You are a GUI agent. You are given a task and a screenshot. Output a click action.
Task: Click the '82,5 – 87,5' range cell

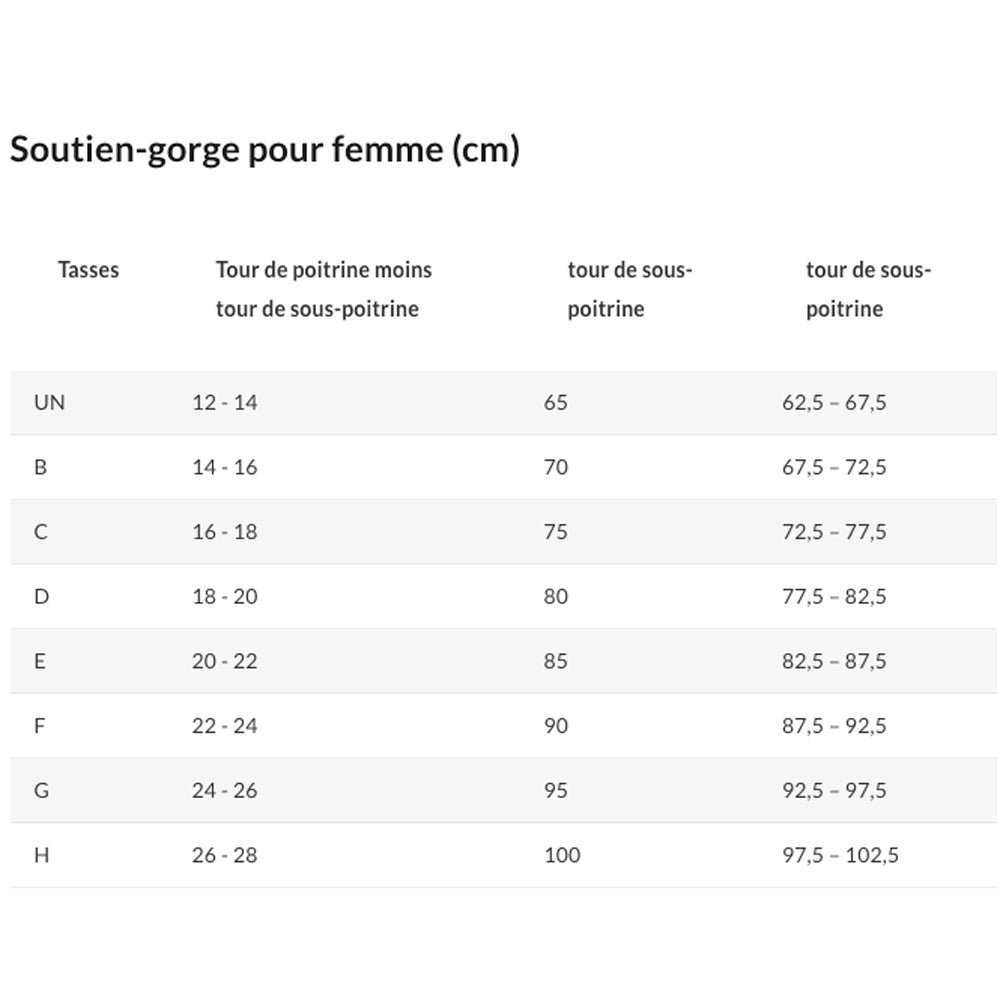click(834, 661)
